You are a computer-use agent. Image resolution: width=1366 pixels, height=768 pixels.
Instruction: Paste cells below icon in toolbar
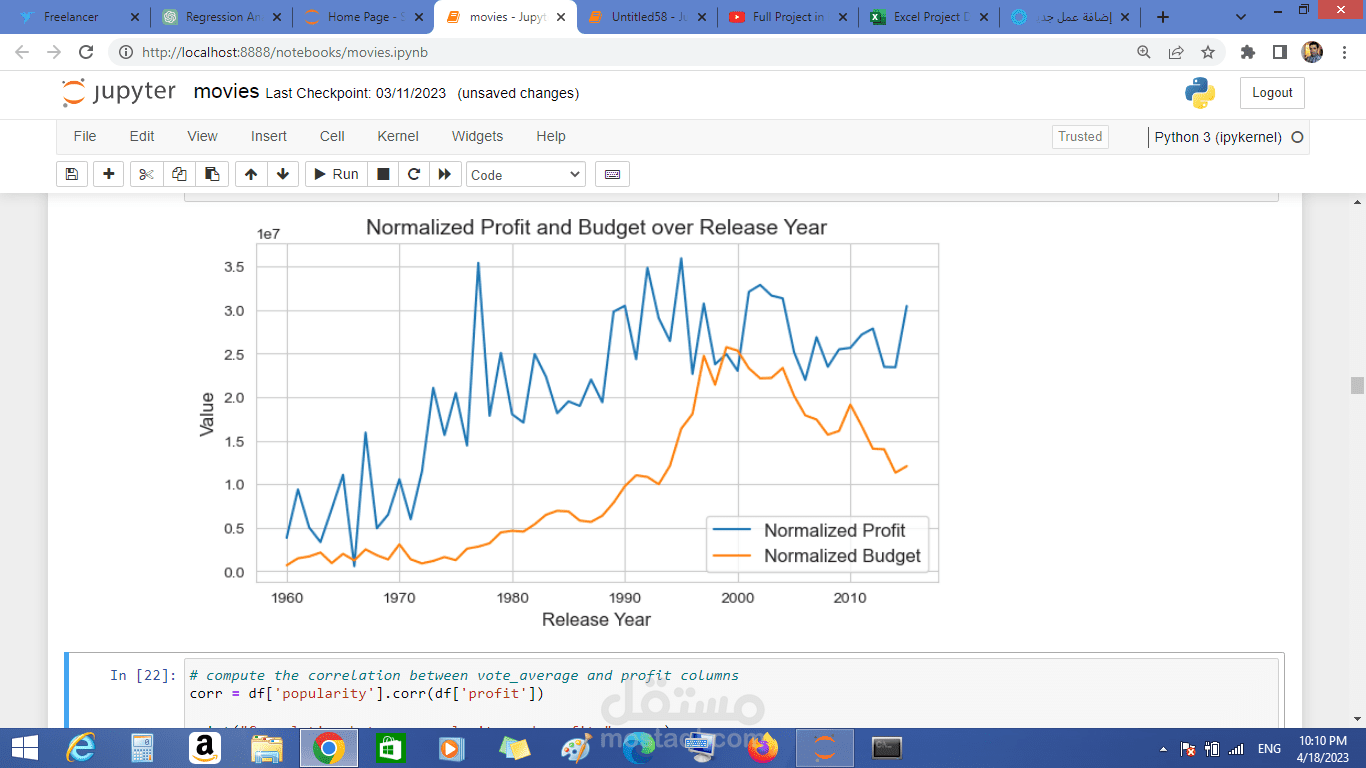(x=212, y=174)
